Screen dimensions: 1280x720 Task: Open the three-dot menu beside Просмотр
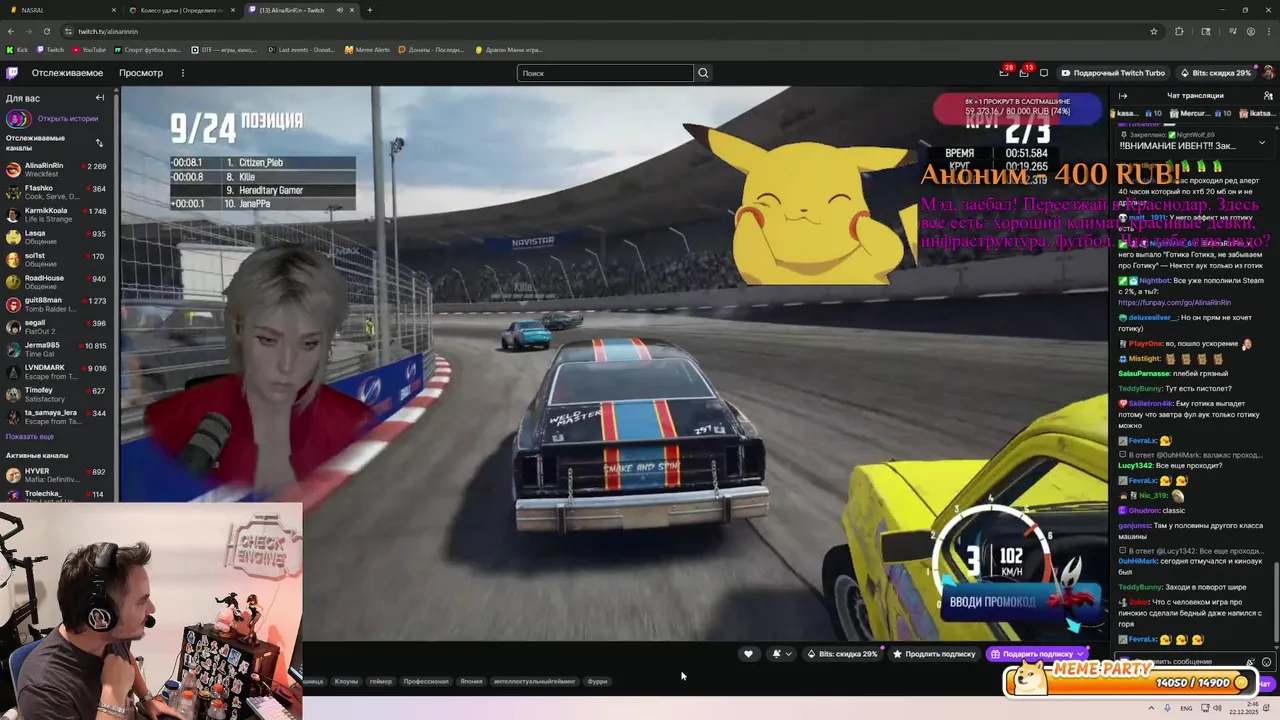tap(182, 73)
